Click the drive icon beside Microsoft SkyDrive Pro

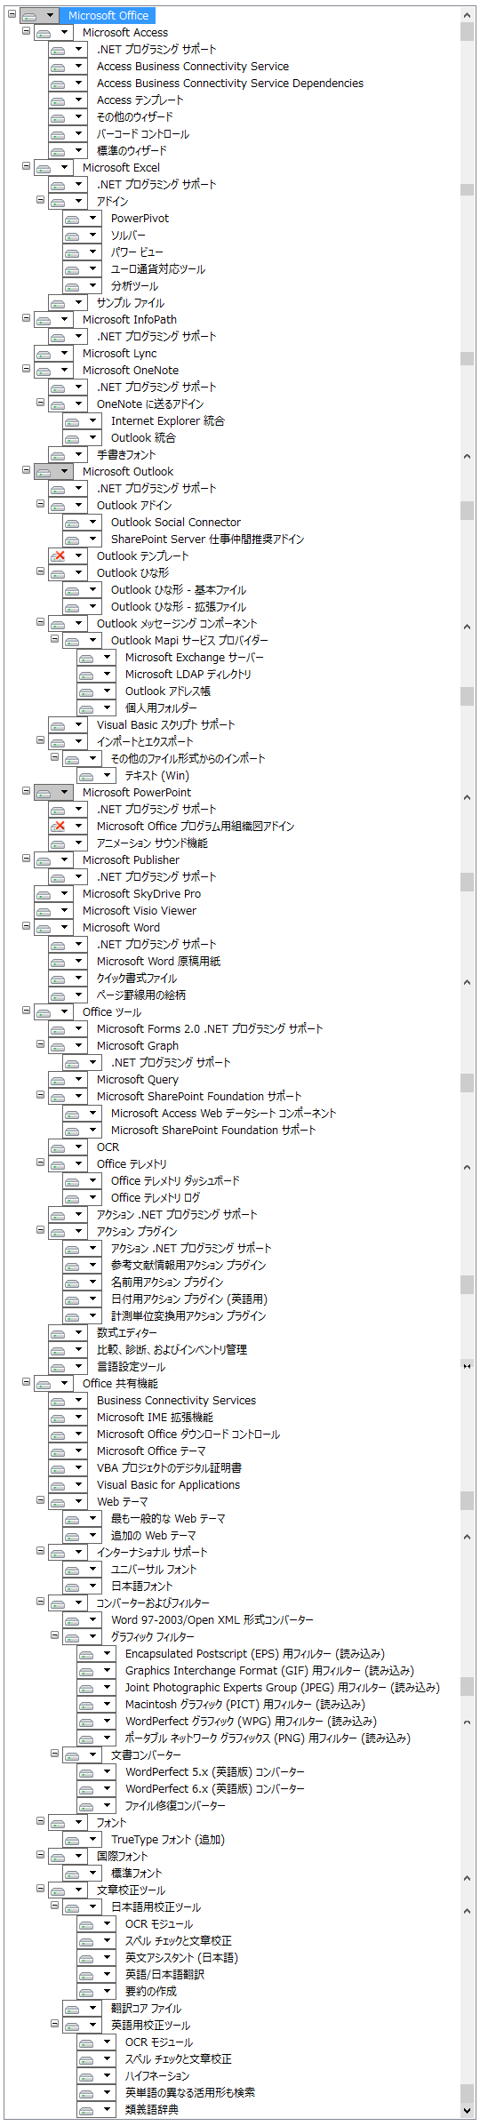tap(44, 894)
